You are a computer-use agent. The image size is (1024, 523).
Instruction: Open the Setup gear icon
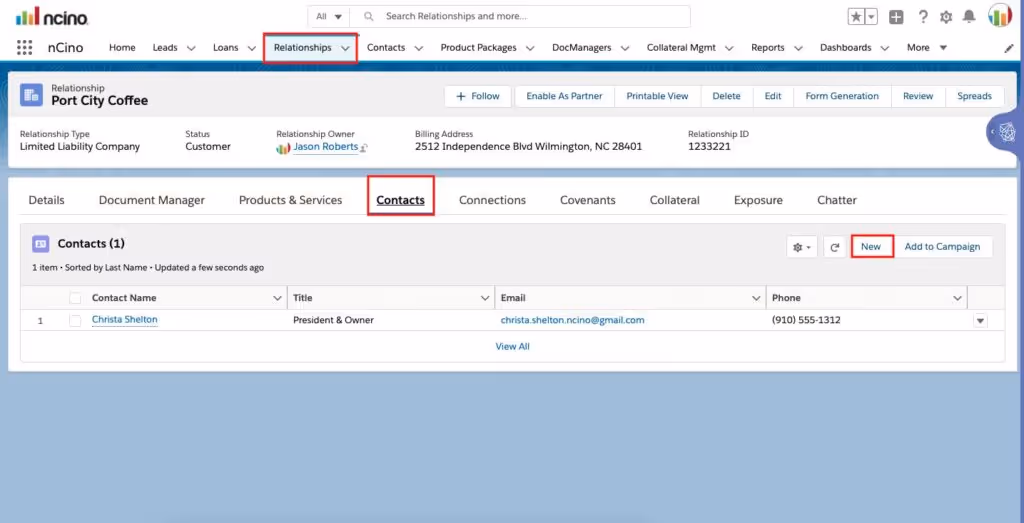tap(946, 17)
